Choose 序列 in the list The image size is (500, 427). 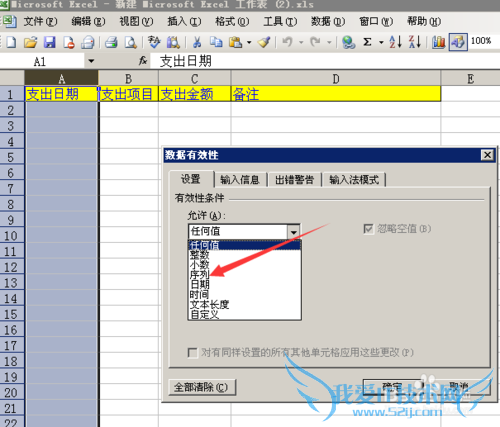pyautogui.click(x=245, y=275)
